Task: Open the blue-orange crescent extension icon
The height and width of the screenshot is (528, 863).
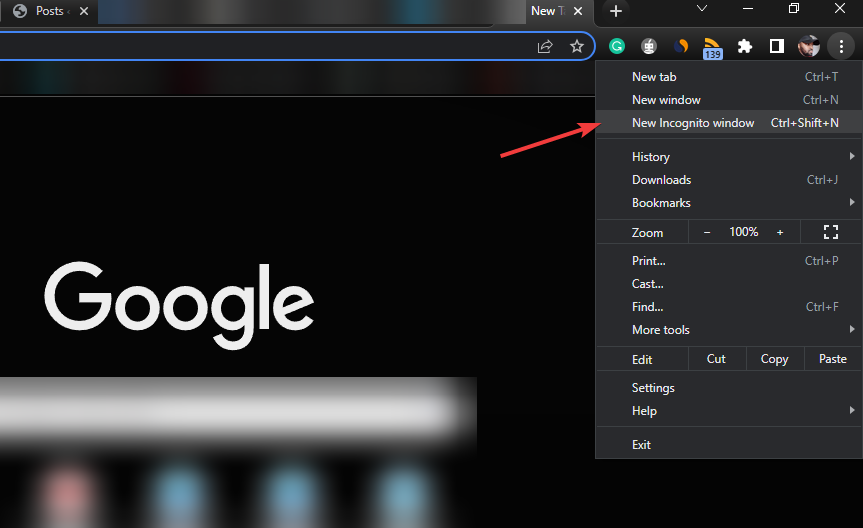Action: [x=681, y=46]
